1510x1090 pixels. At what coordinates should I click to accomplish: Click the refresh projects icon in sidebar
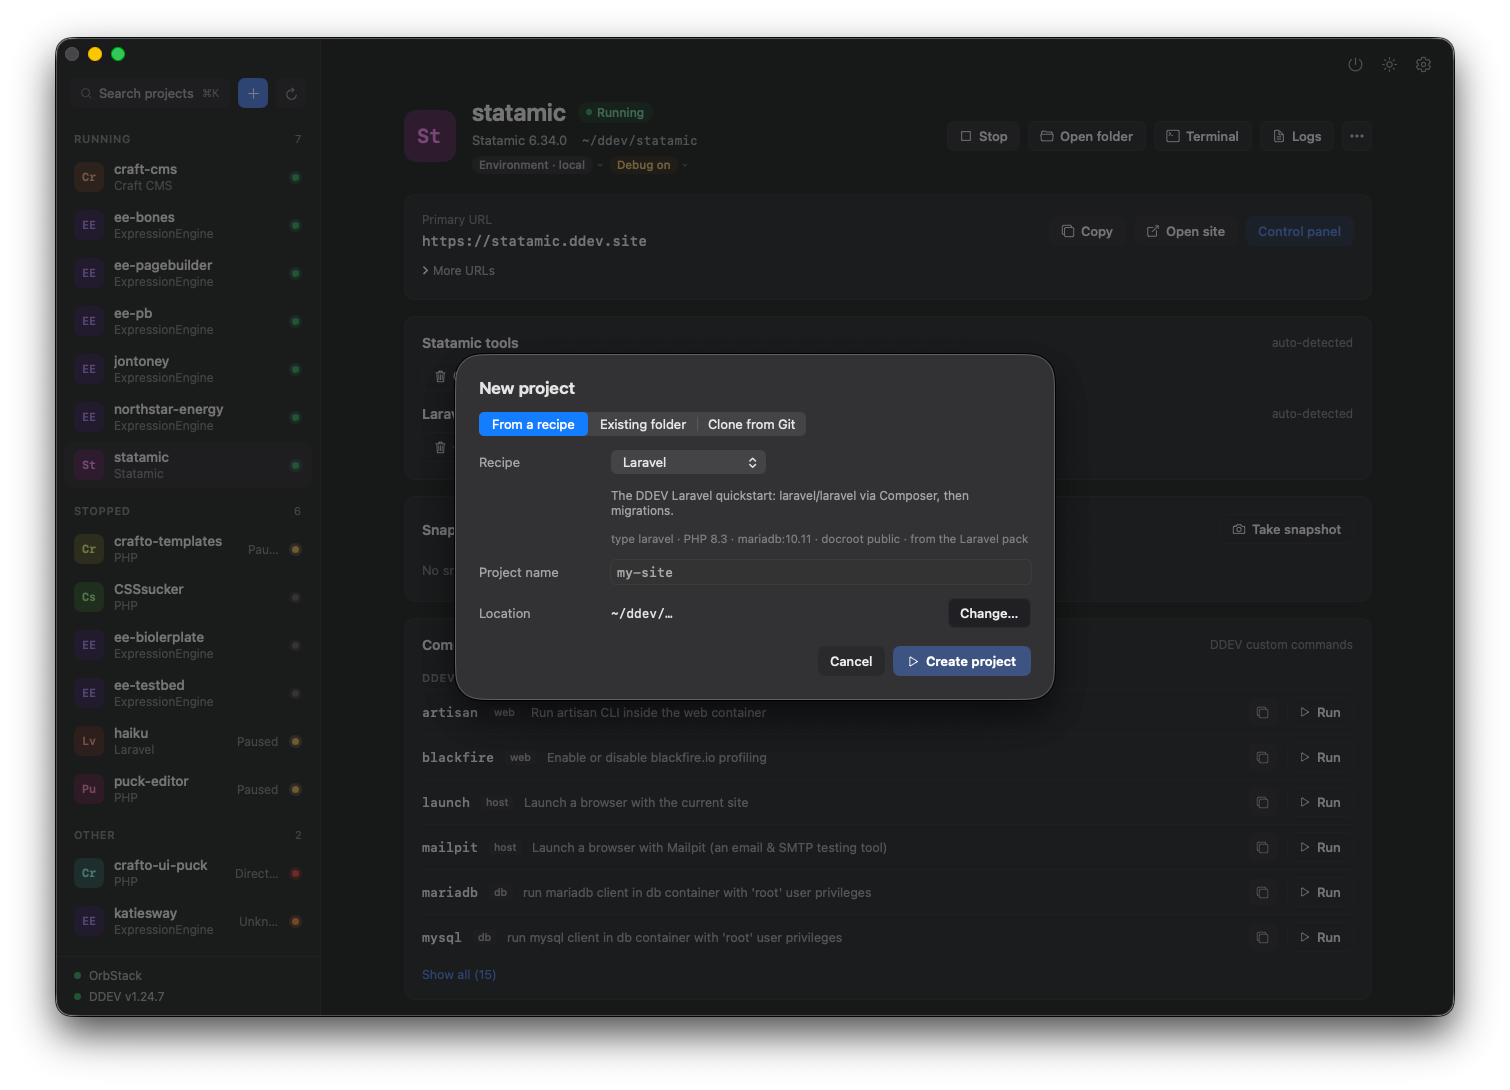coord(291,94)
